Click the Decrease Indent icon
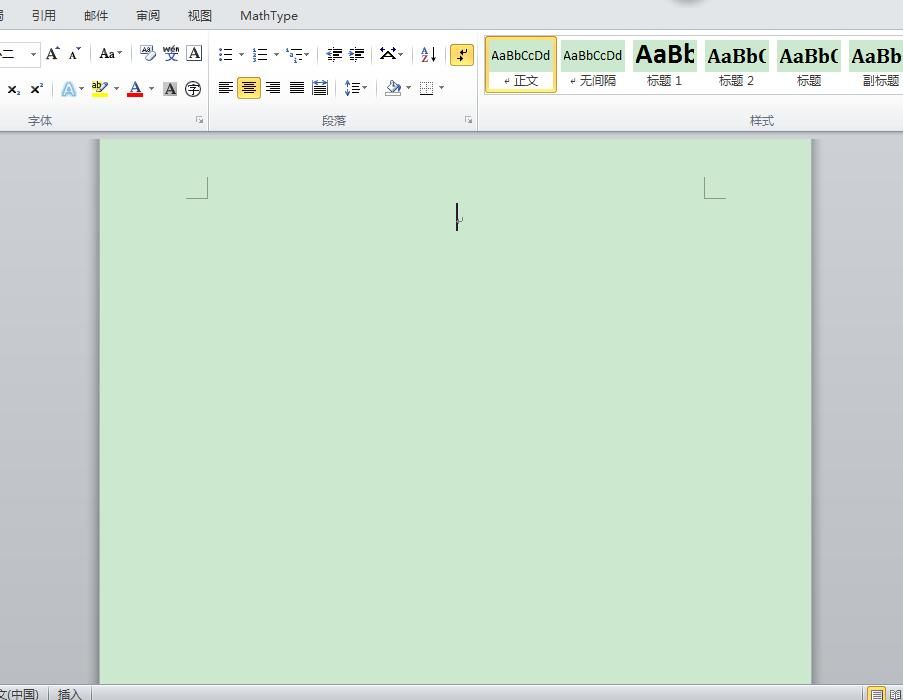 tap(333, 55)
